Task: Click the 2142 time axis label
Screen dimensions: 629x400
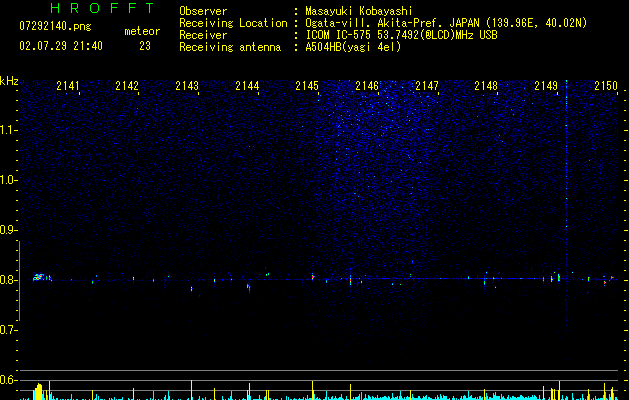Action: [127, 86]
